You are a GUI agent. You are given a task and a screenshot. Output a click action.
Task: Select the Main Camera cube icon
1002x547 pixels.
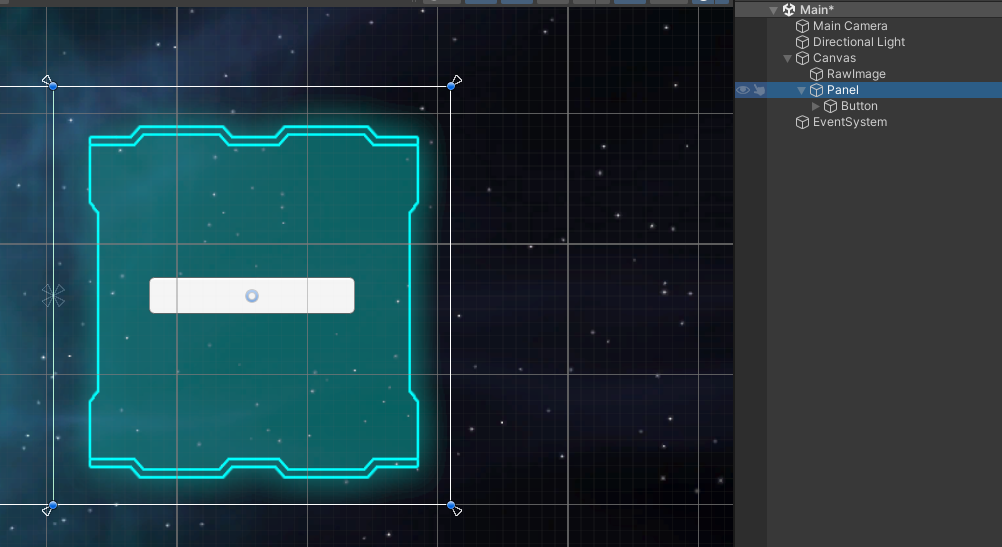pyautogui.click(x=802, y=26)
